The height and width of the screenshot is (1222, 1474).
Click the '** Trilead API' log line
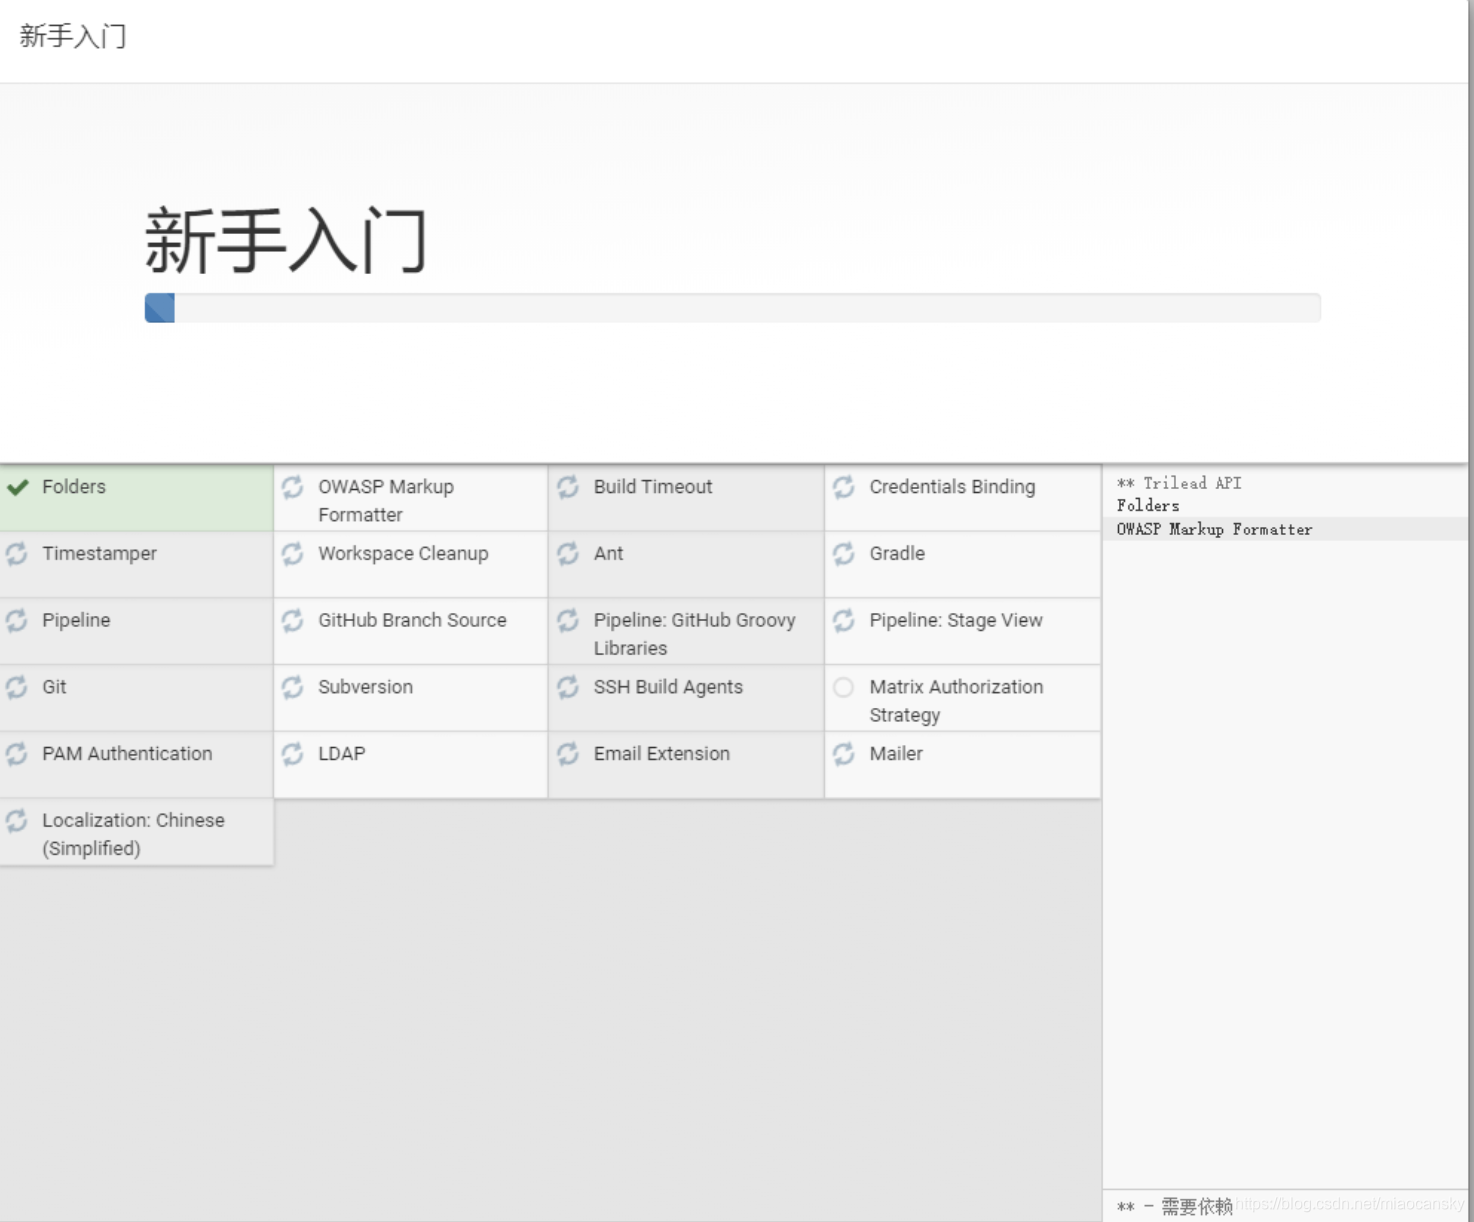tap(1179, 483)
